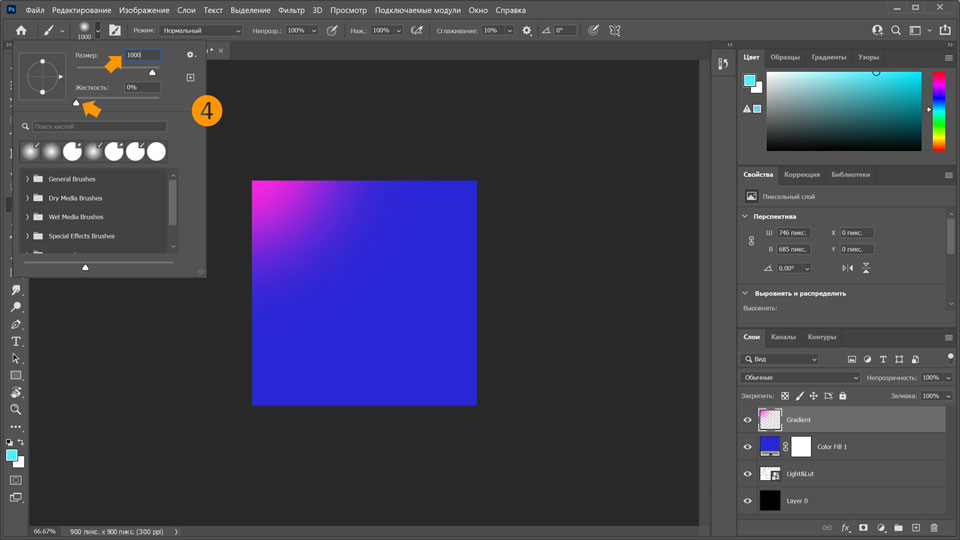Open the Градиенты tab
This screenshot has width=960, height=540.
(829, 57)
